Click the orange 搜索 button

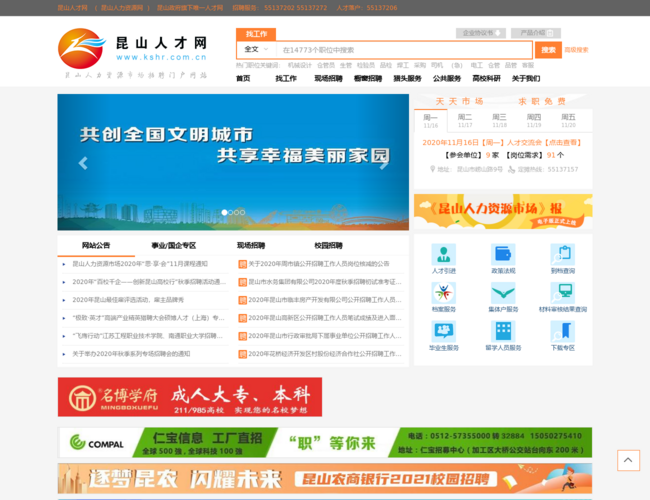tap(548, 50)
